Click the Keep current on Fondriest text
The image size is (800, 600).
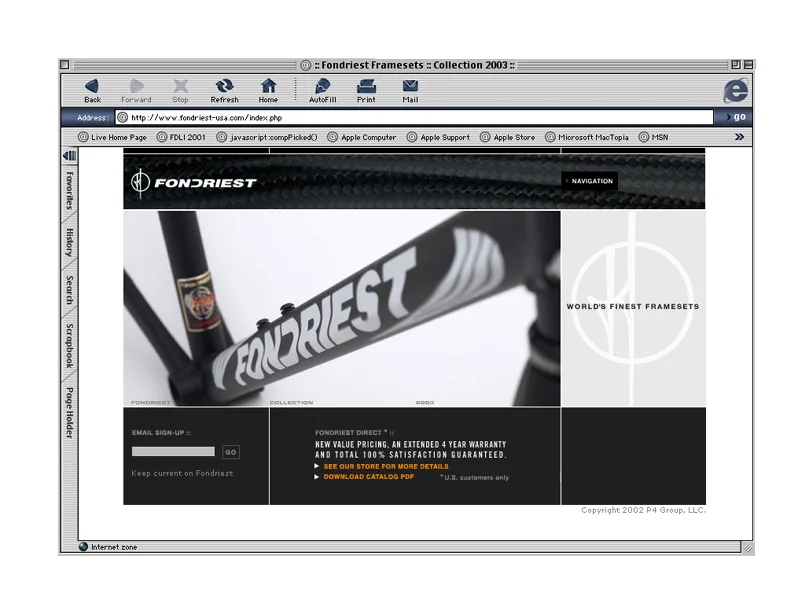[182, 473]
